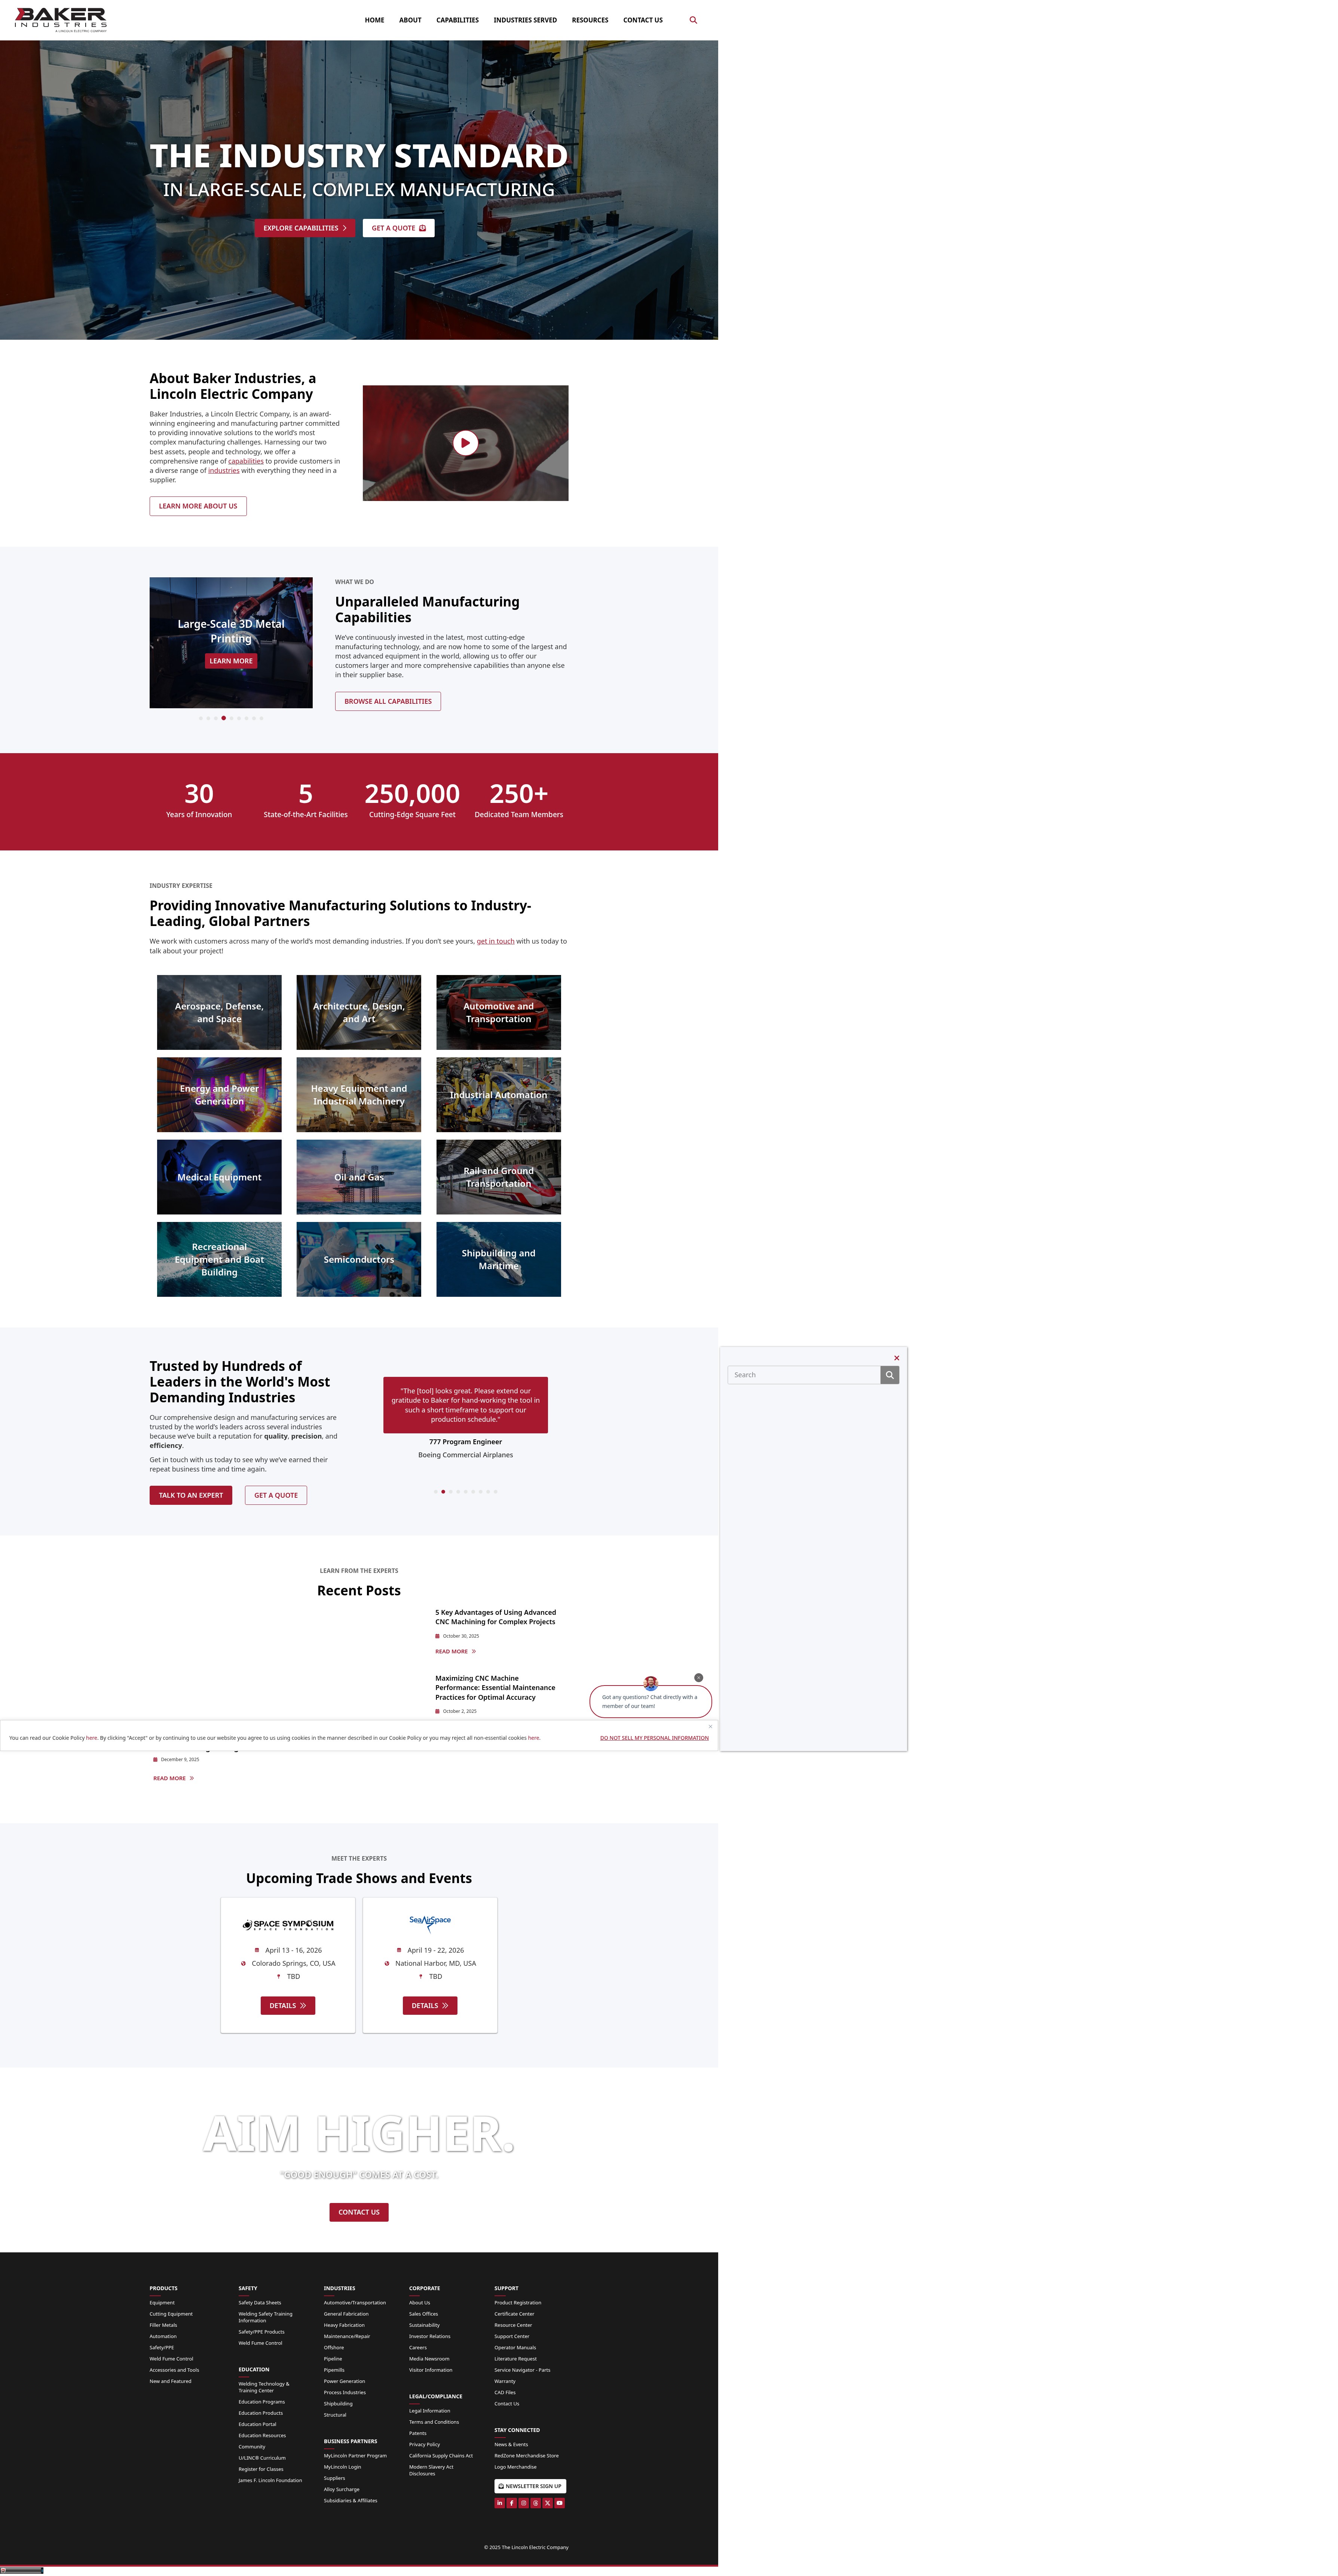
Task: Open Semiconductors tile
Action: (359, 1259)
